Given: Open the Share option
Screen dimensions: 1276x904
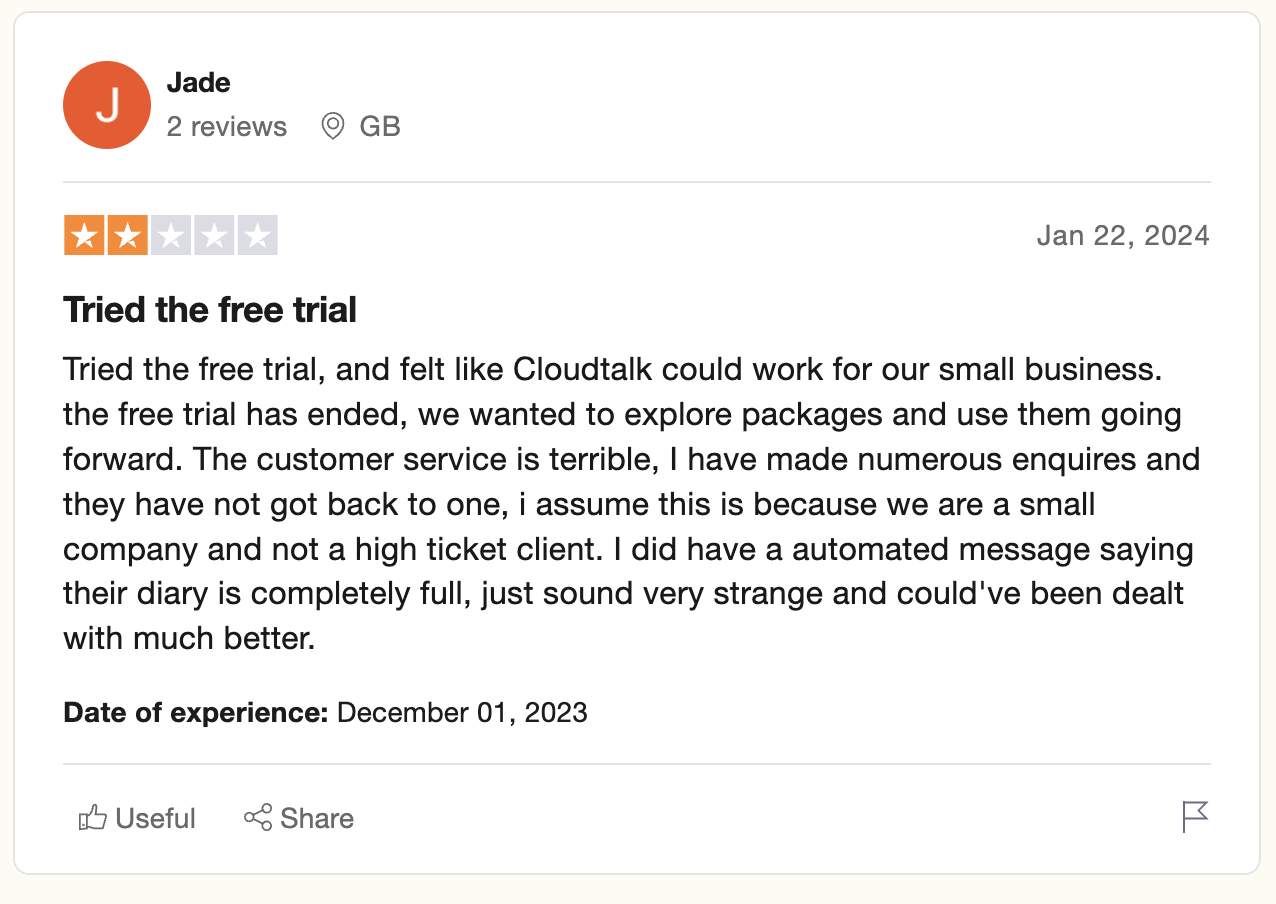Looking at the screenshot, I should pos(299,818).
